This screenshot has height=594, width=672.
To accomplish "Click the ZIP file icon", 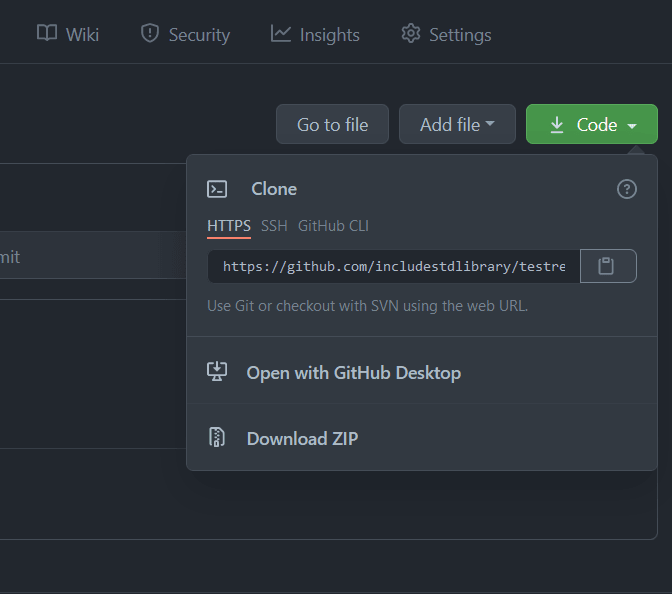I will (217, 437).
